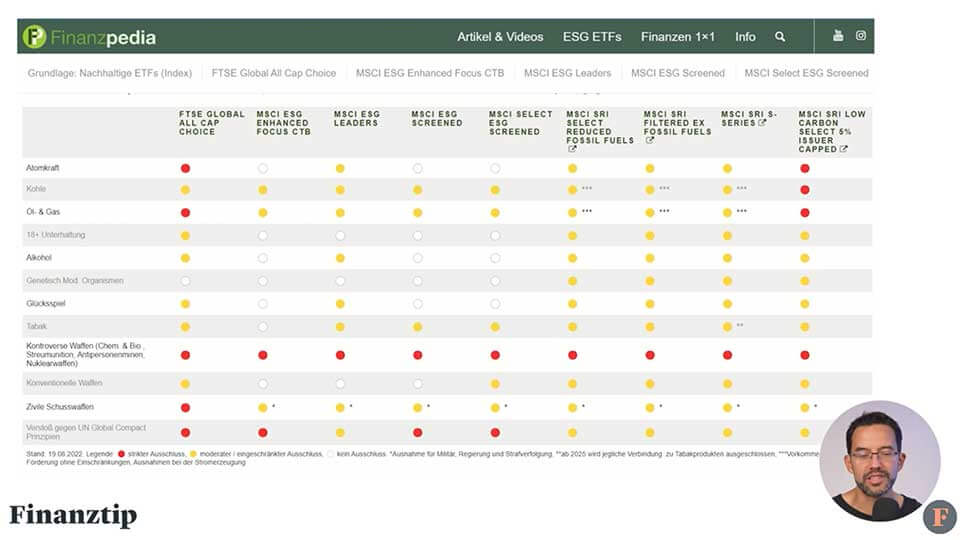The image size is (960, 540).
Task: Open Finanzen 1×1 menu
Action: point(678,37)
